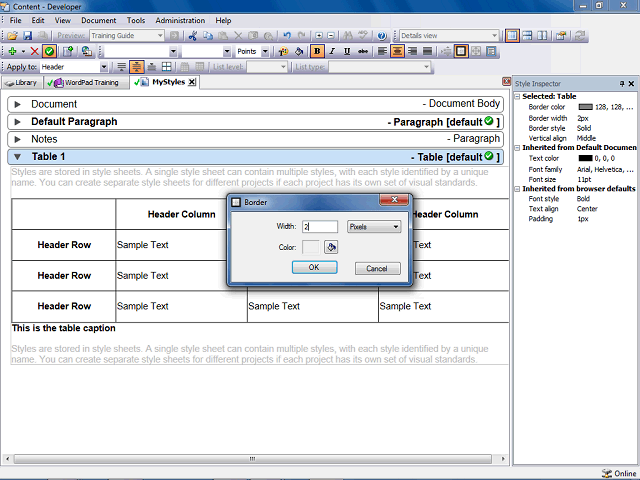
Task: Click the paint bucket background color icon
Action: point(299,51)
